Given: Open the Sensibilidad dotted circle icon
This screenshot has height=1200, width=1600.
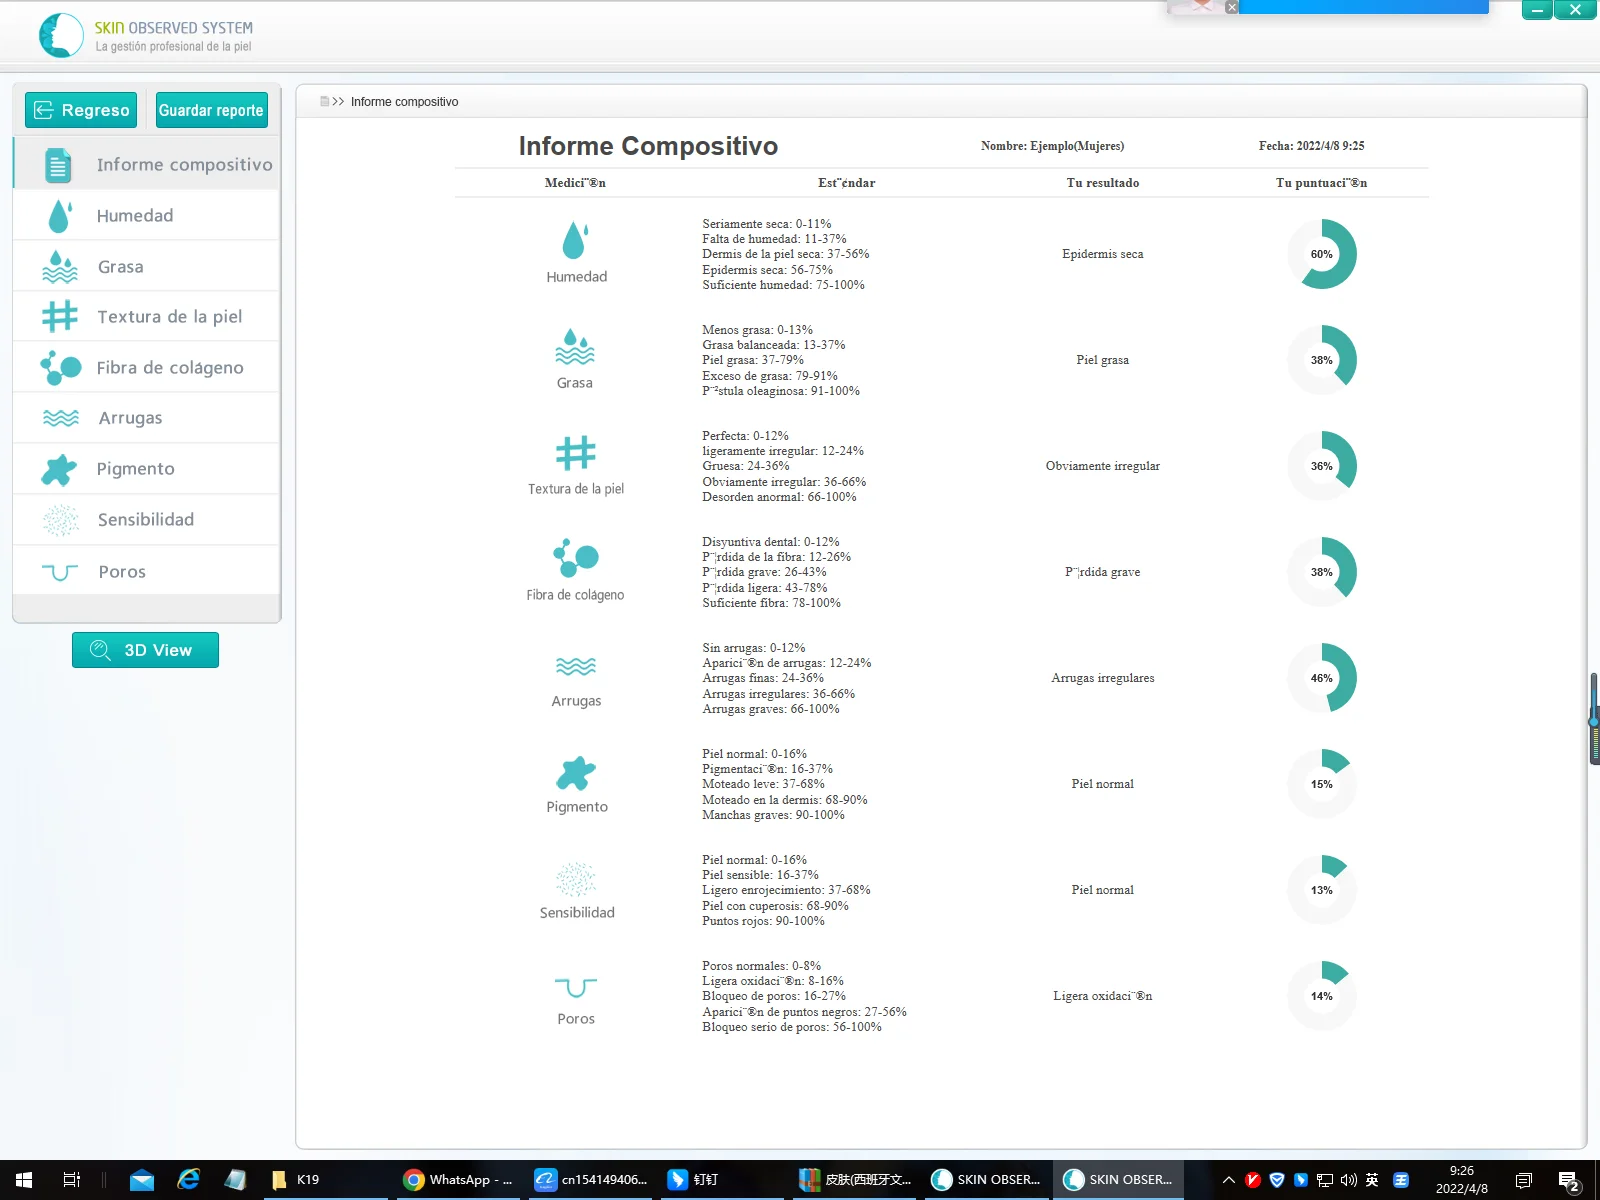Looking at the screenshot, I should (x=60, y=520).
